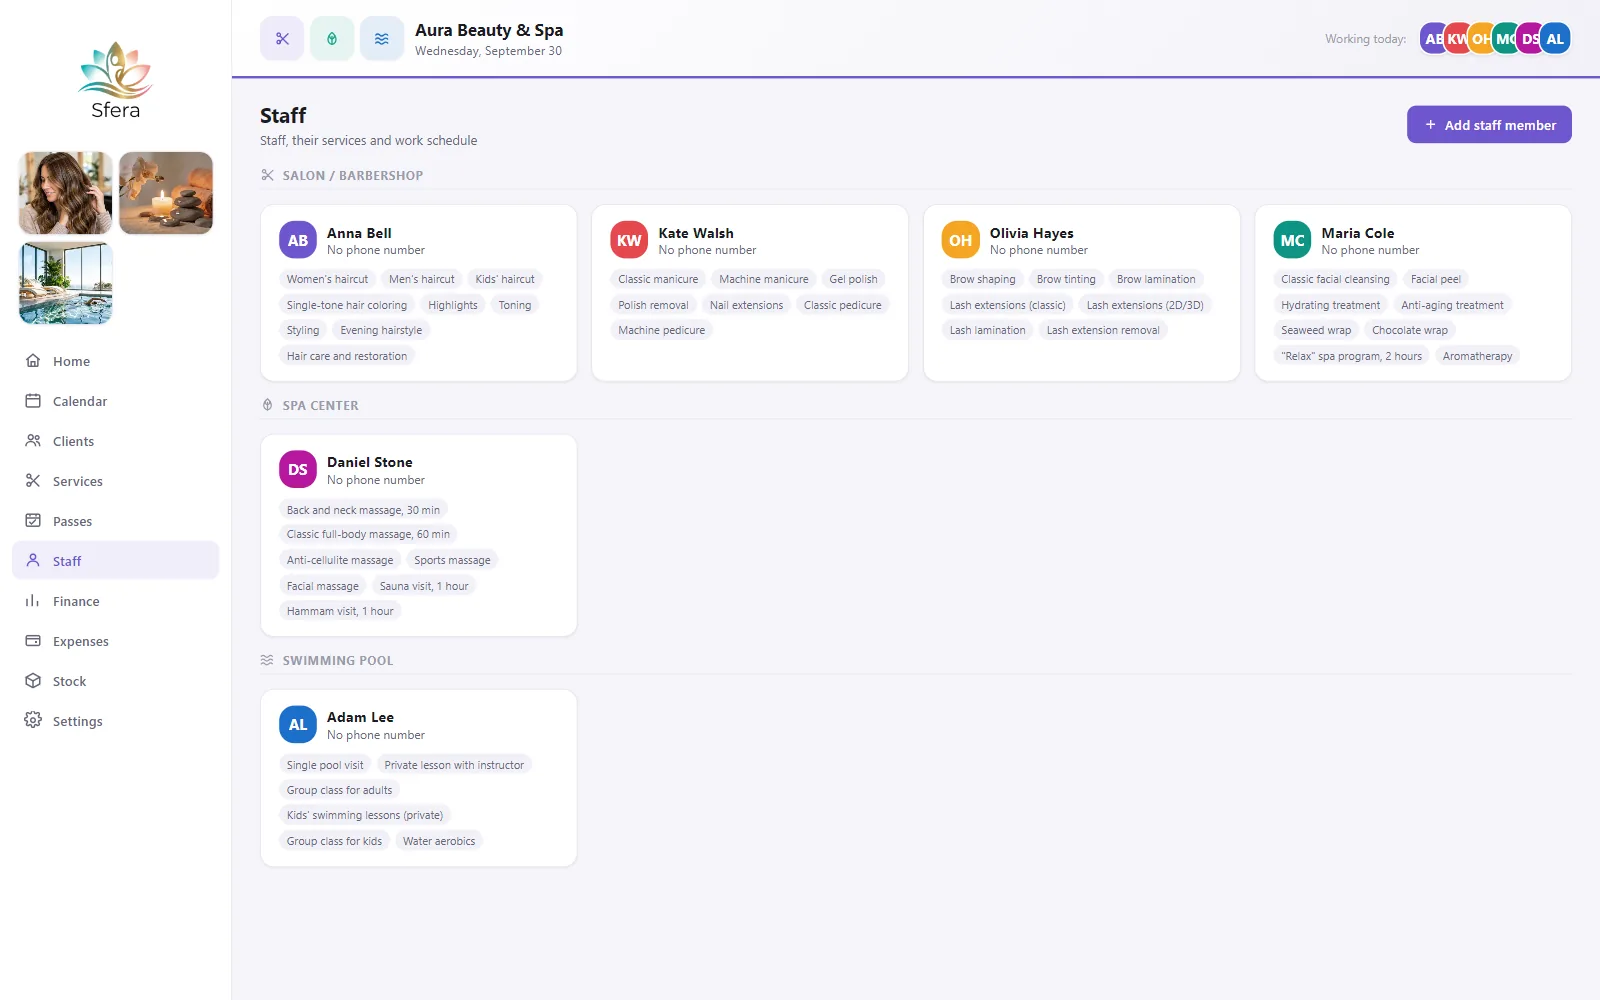
Task: Click Kate Walsh's KW avatar on her card
Action: [629, 240]
